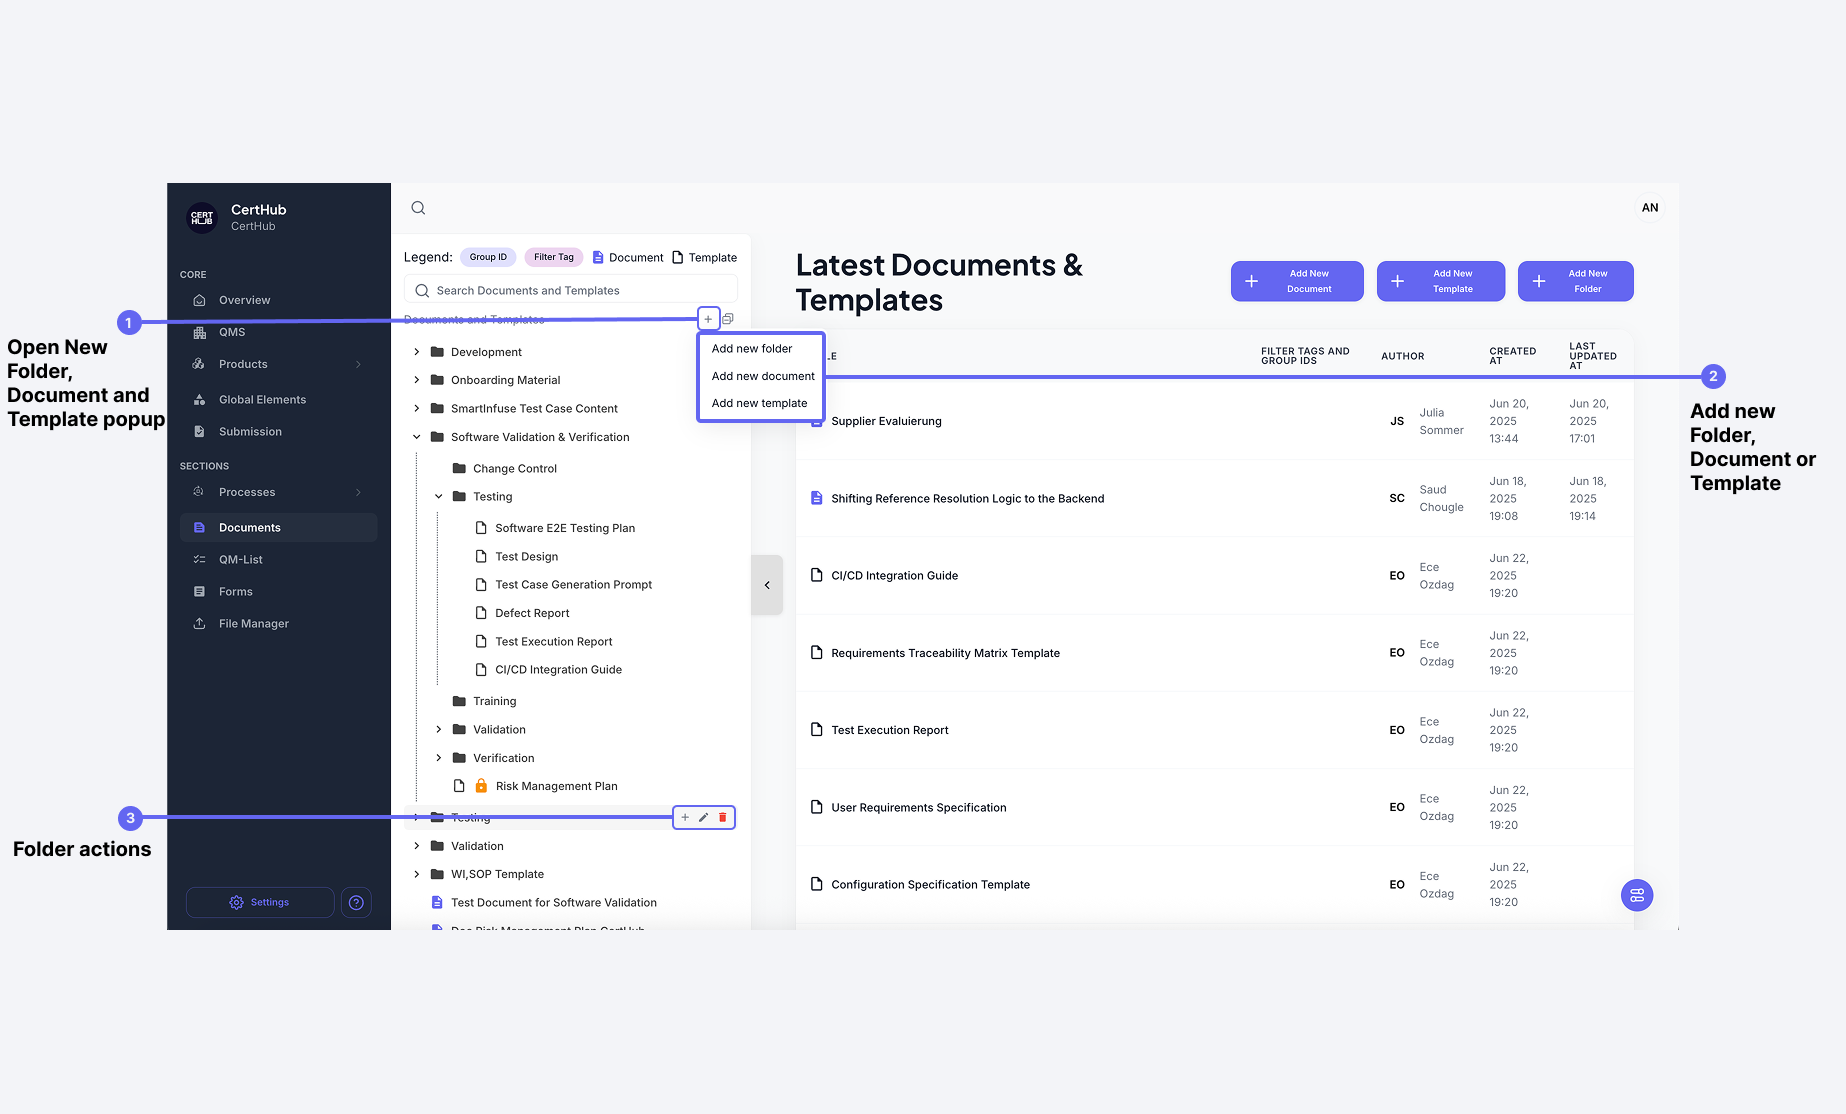Viewport: 1846px width, 1114px height.
Task: Select Add new template from the popup menu
Action: click(760, 402)
